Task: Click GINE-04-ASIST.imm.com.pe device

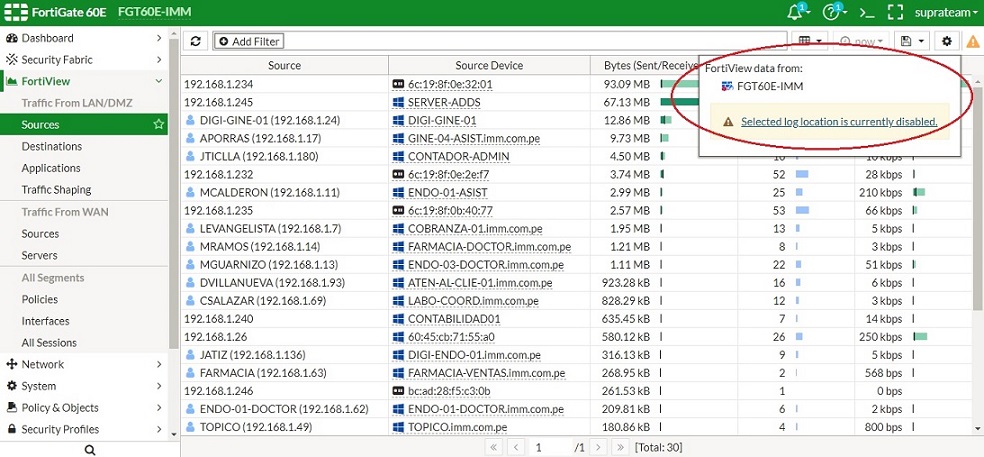Action: tap(474, 138)
